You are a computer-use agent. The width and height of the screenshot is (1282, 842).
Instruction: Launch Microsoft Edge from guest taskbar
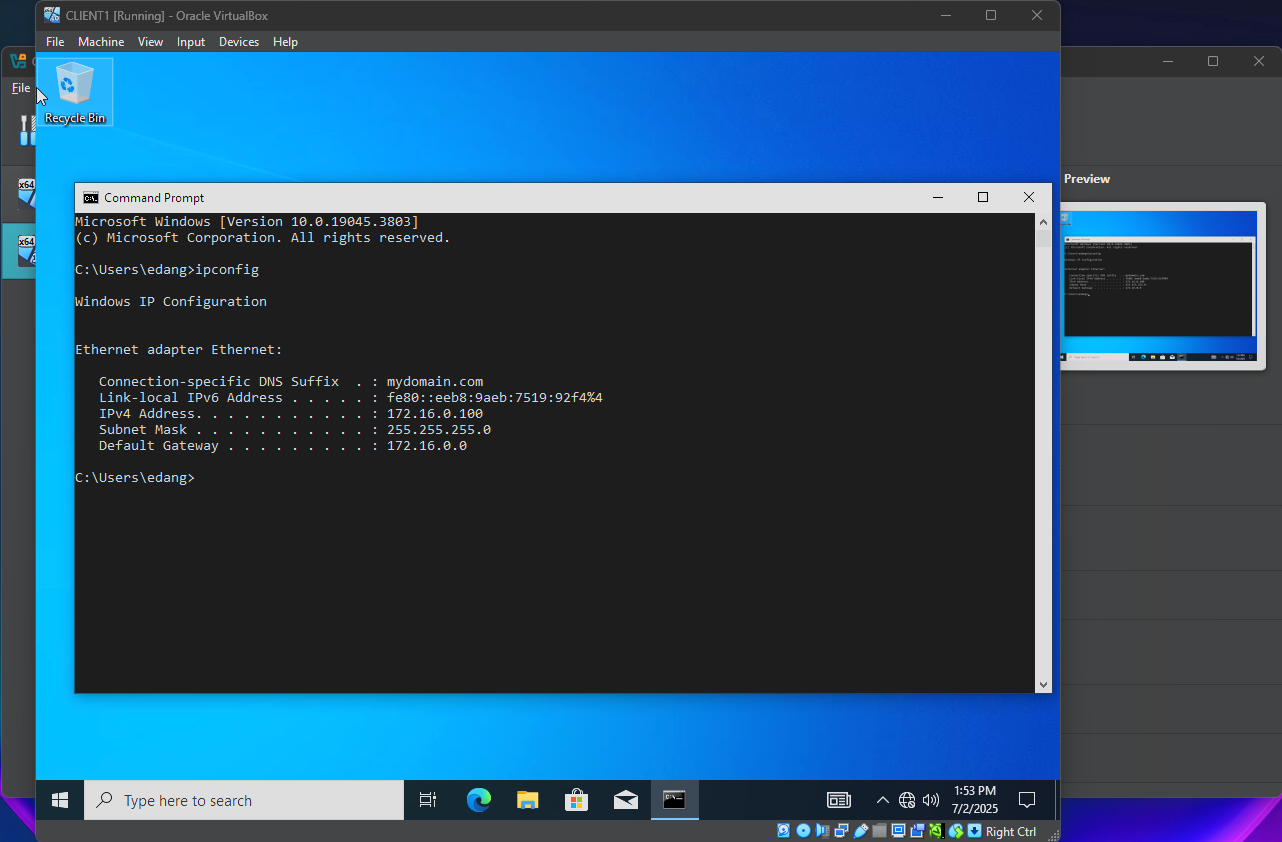(479, 800)
